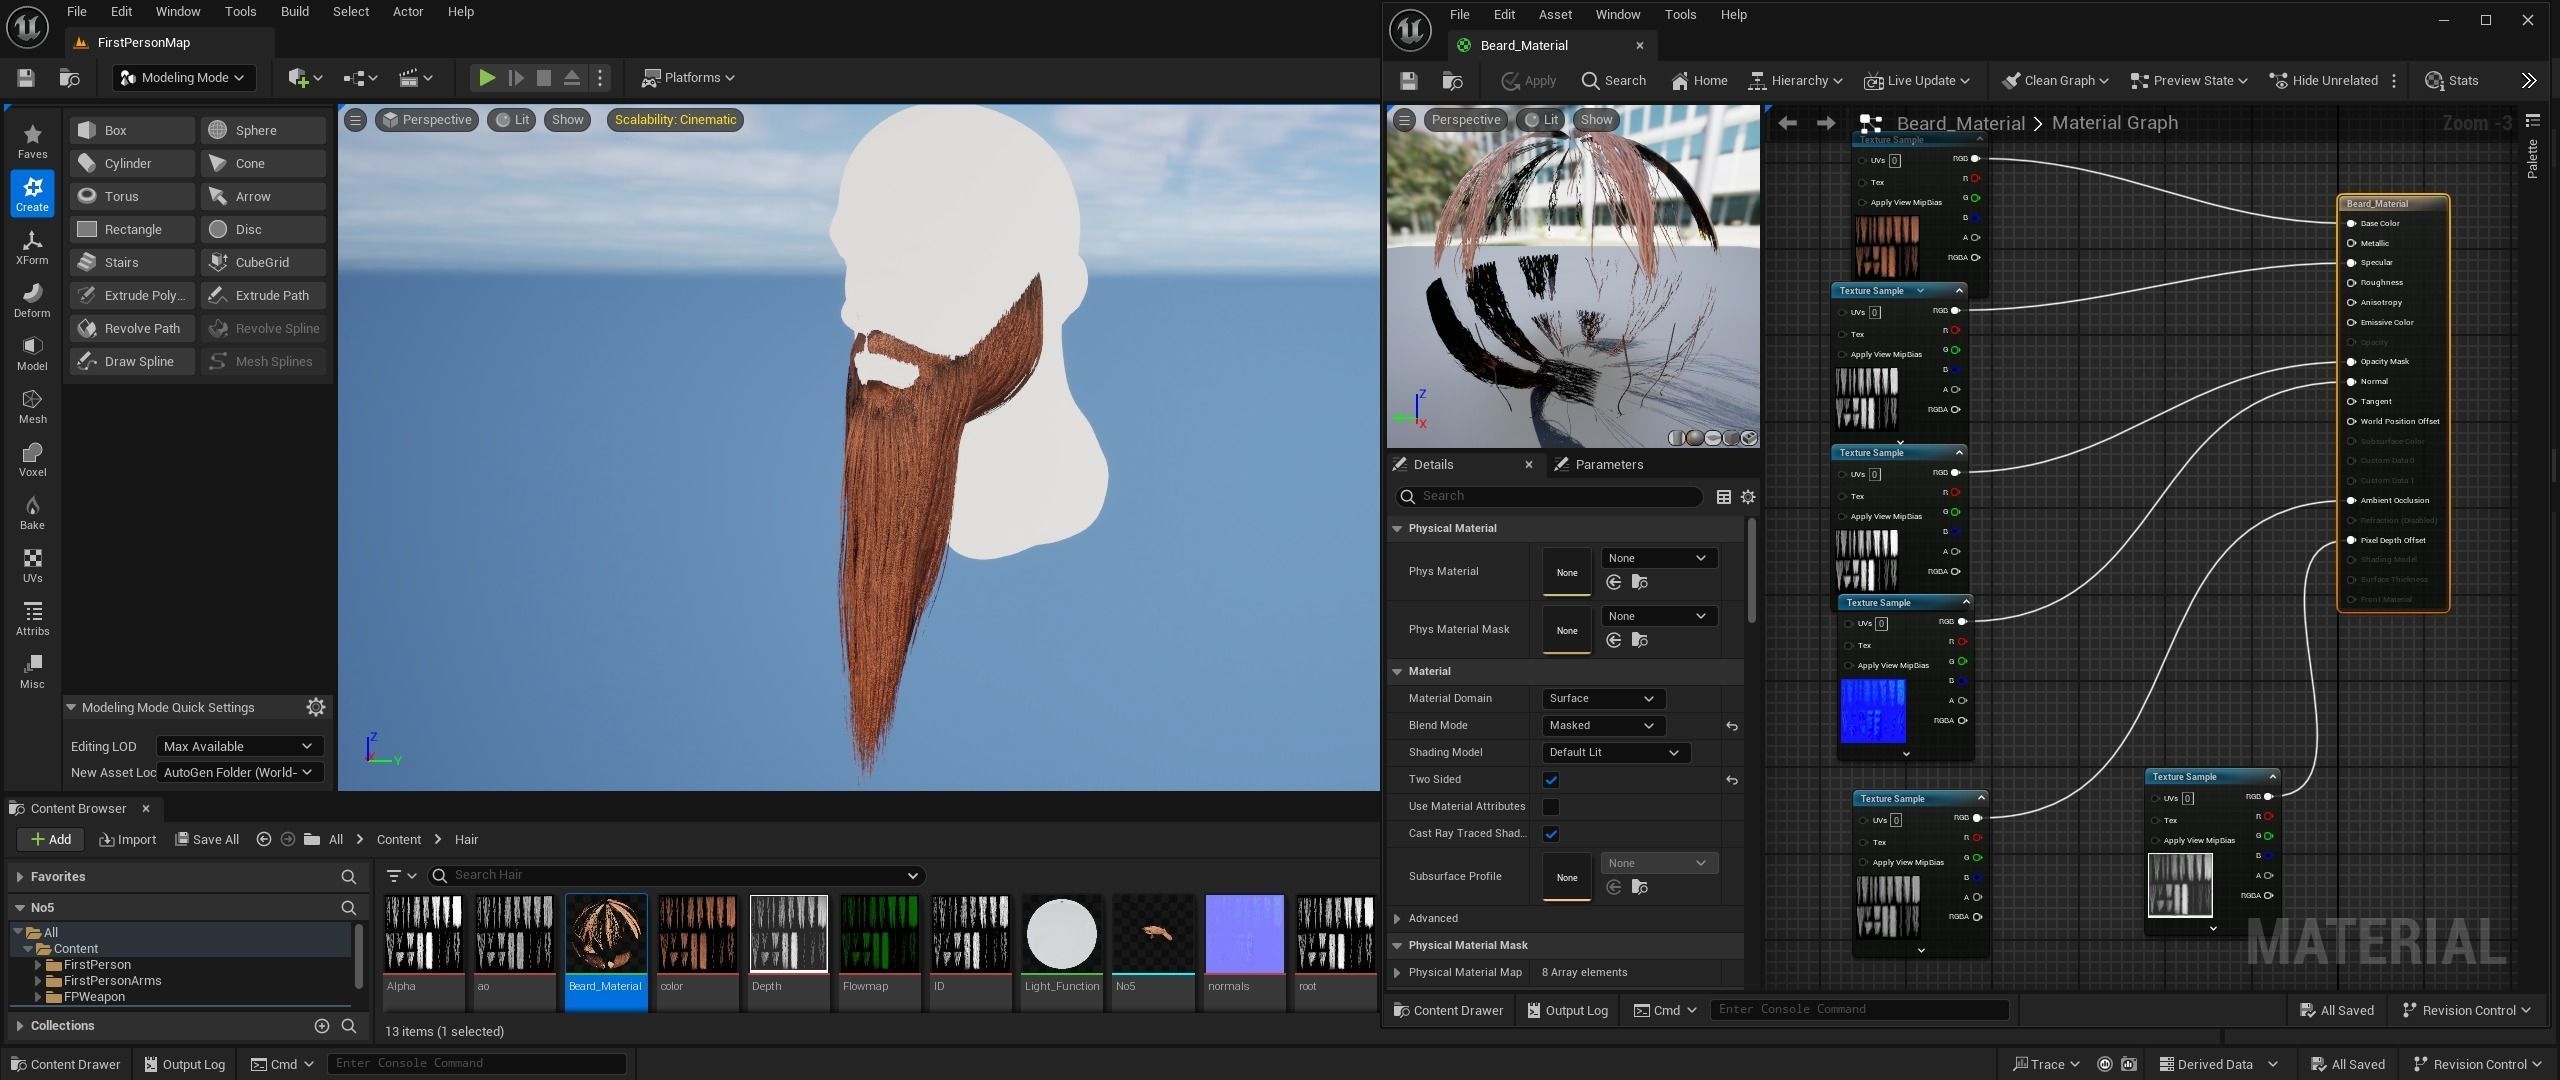Navigate forward in the material graph
Screen dimensions: 2560x1080
[x=1825, y=123]
